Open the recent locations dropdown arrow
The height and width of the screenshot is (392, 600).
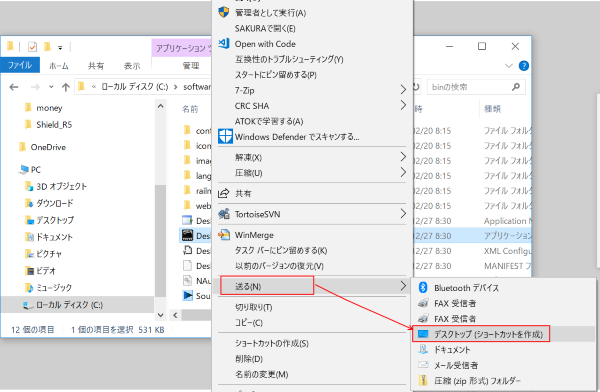[51, 87]
